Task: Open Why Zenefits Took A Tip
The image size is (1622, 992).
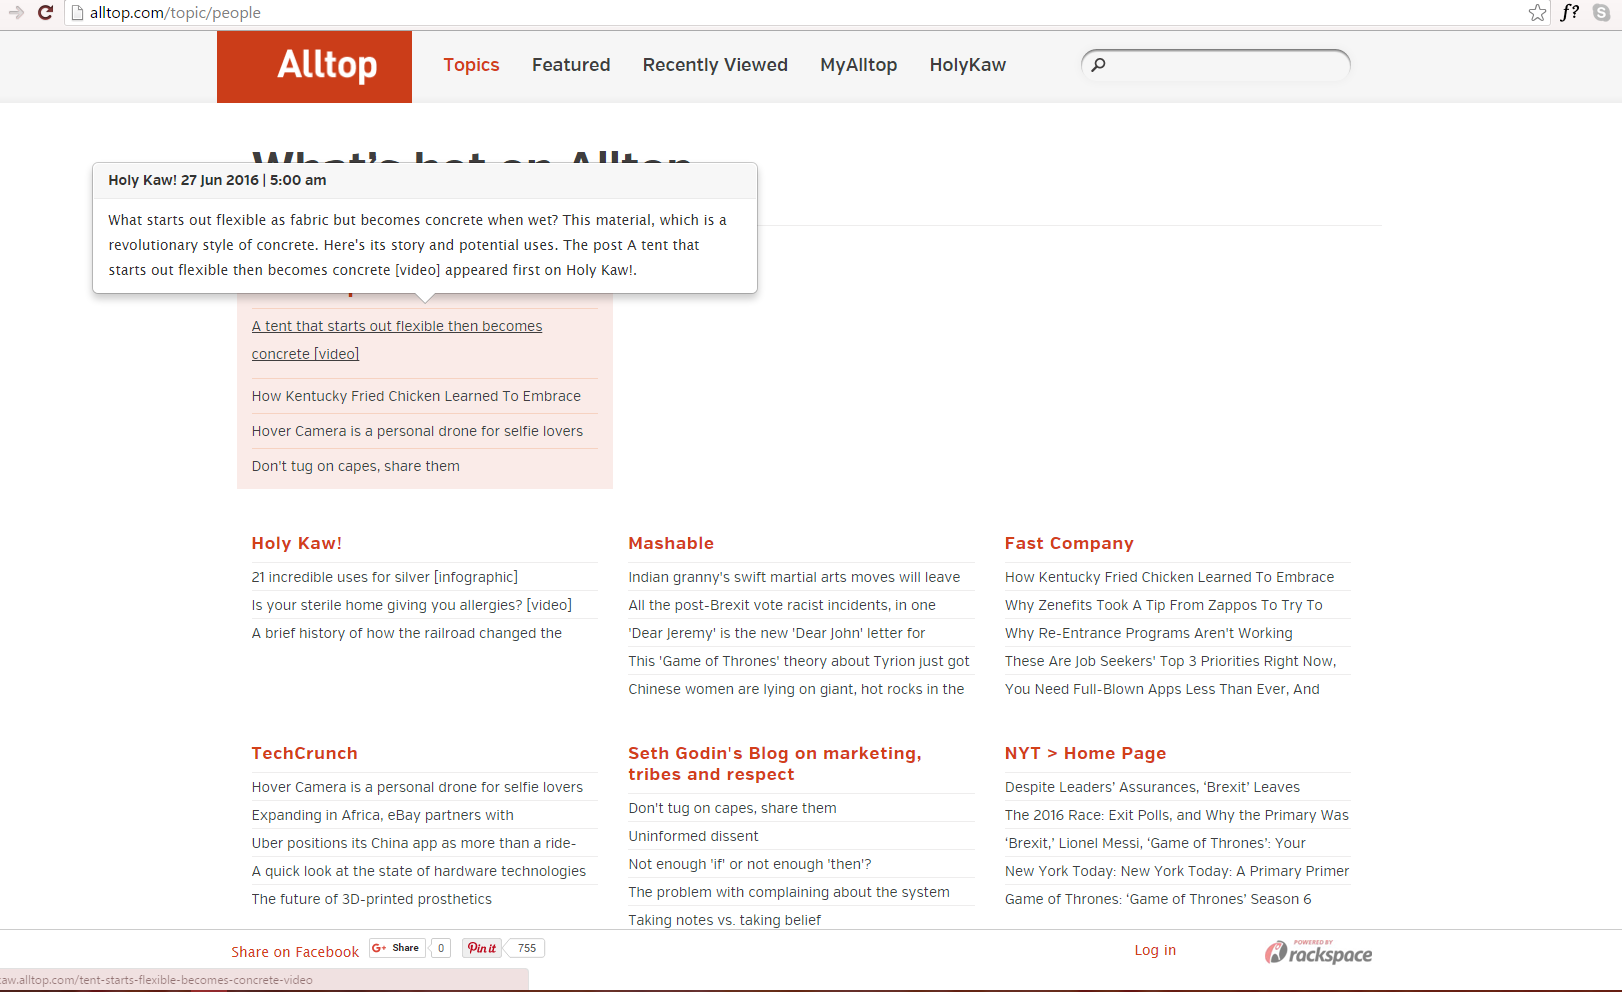Action: click(1163, 605)
